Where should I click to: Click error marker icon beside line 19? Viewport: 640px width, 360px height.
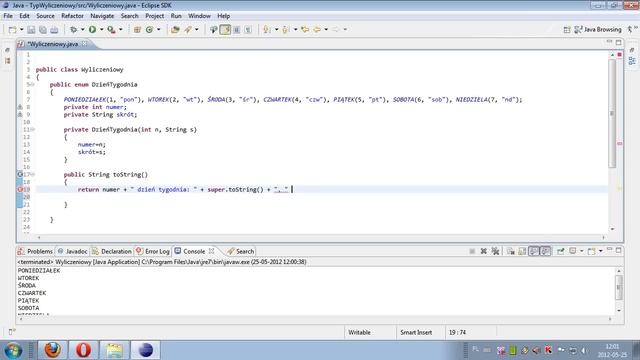pos(20,190)
